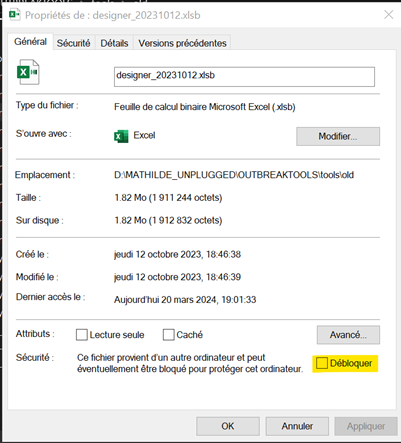Image resolution: width=401 pixels, height=443 pixels.
Task: Enable the "Lecture seule" checkbox
Action: tap(82, 335)
